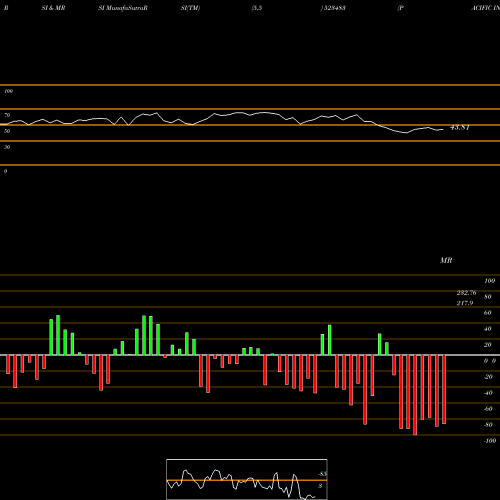The height and width of the screenshot is (500, 500).
Task: Click the 40 label on MR axis
Action: pyautogui.click(x=488, y=329)
